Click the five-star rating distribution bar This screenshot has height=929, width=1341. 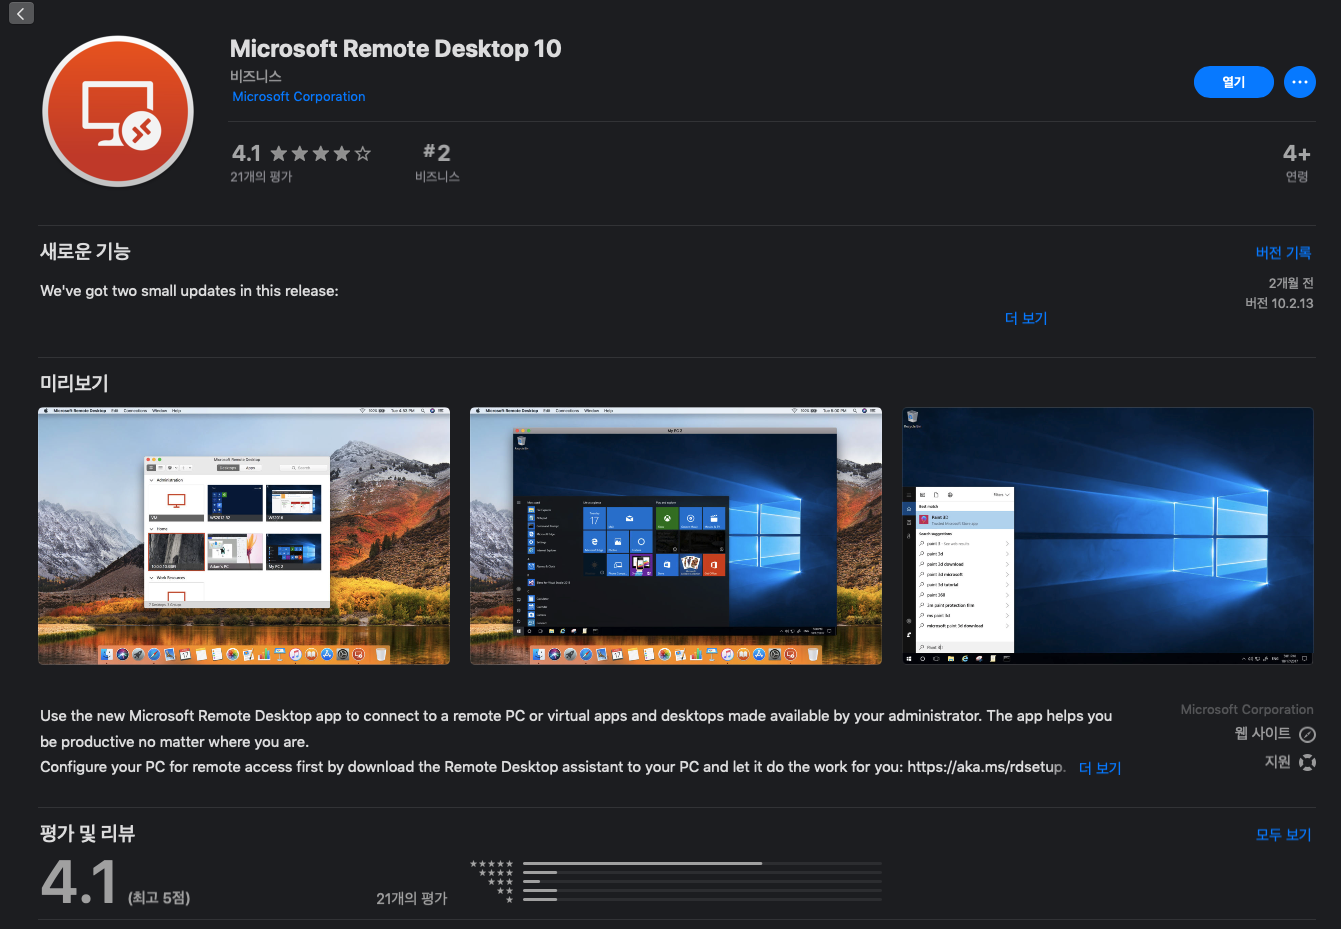pyautogui.click(x=702, y=863)
